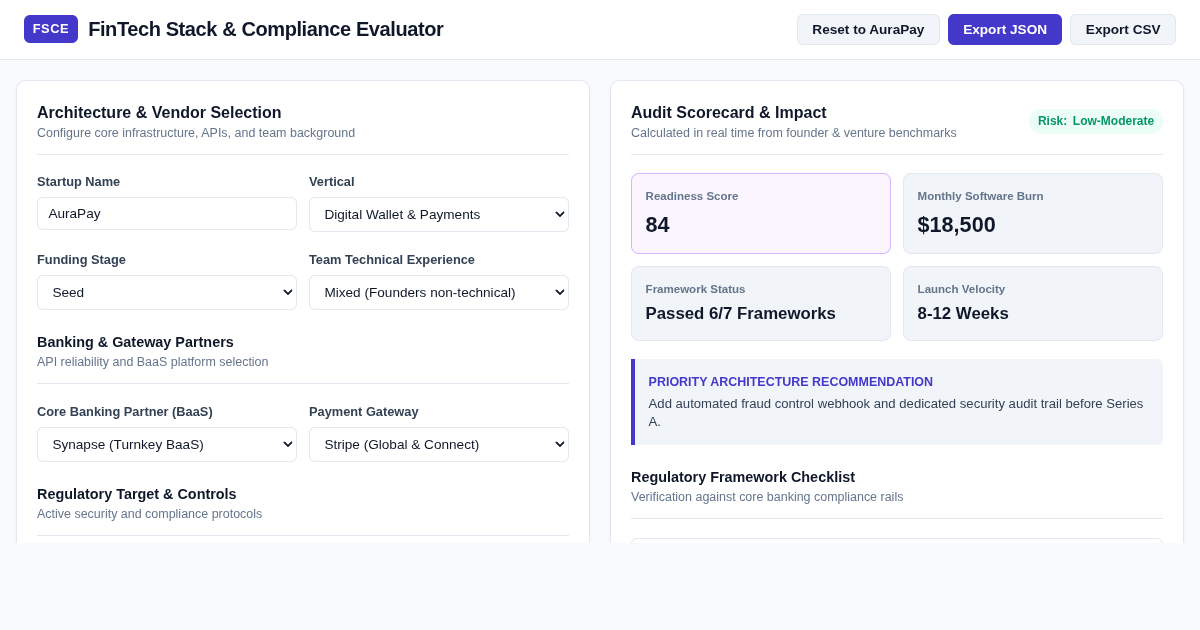Export results as JSON
The height and width of the screenshot is (630, 1200).
click(x=1005, y=29)
